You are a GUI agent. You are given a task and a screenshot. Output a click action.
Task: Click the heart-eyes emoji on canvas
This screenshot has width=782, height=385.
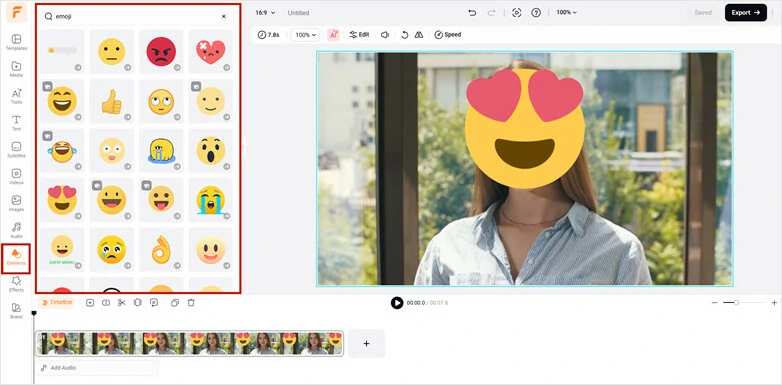(525, 129)
